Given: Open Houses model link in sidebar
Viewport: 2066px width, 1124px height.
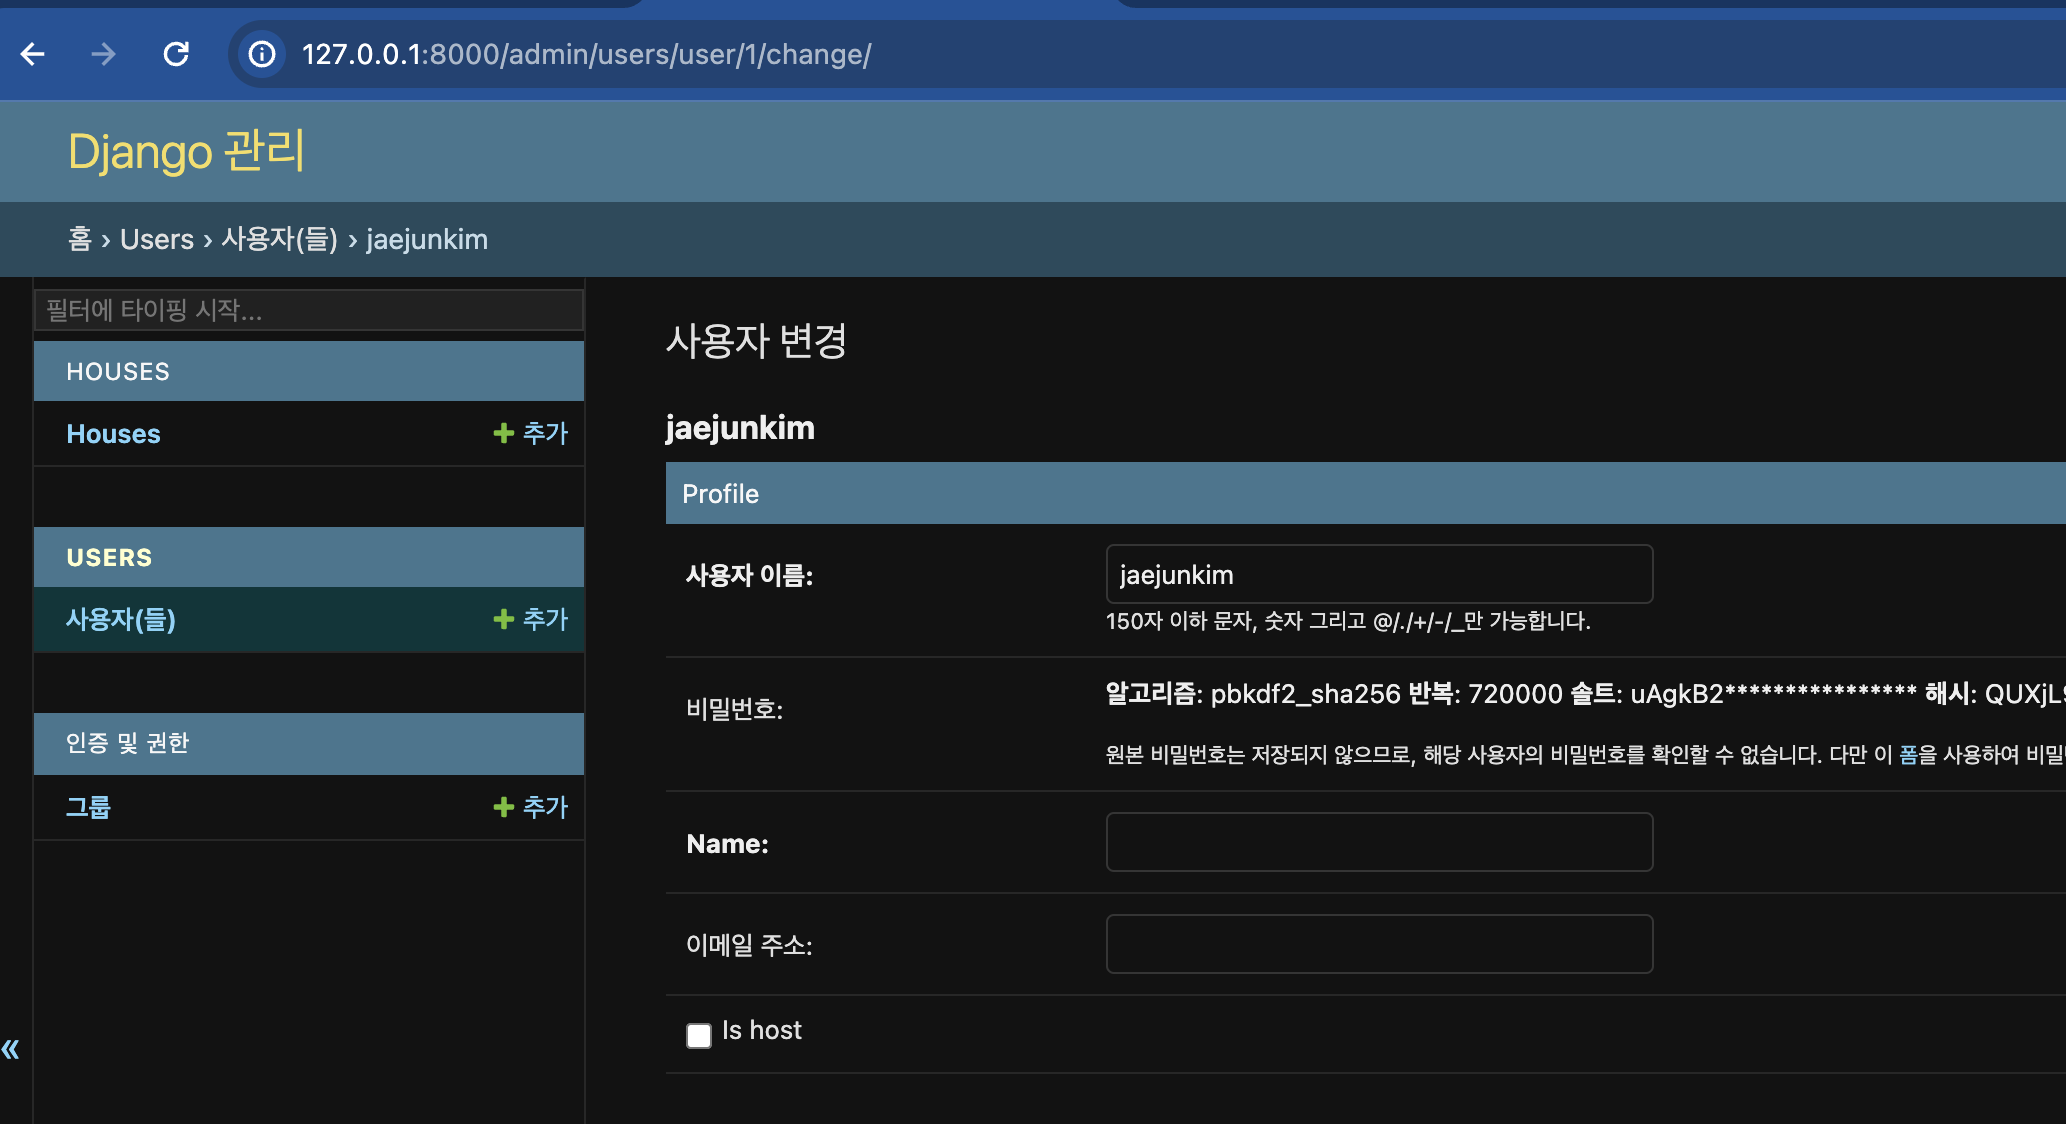Looking at the screenshot, I should pyautogui.click(x=113, y=434).
